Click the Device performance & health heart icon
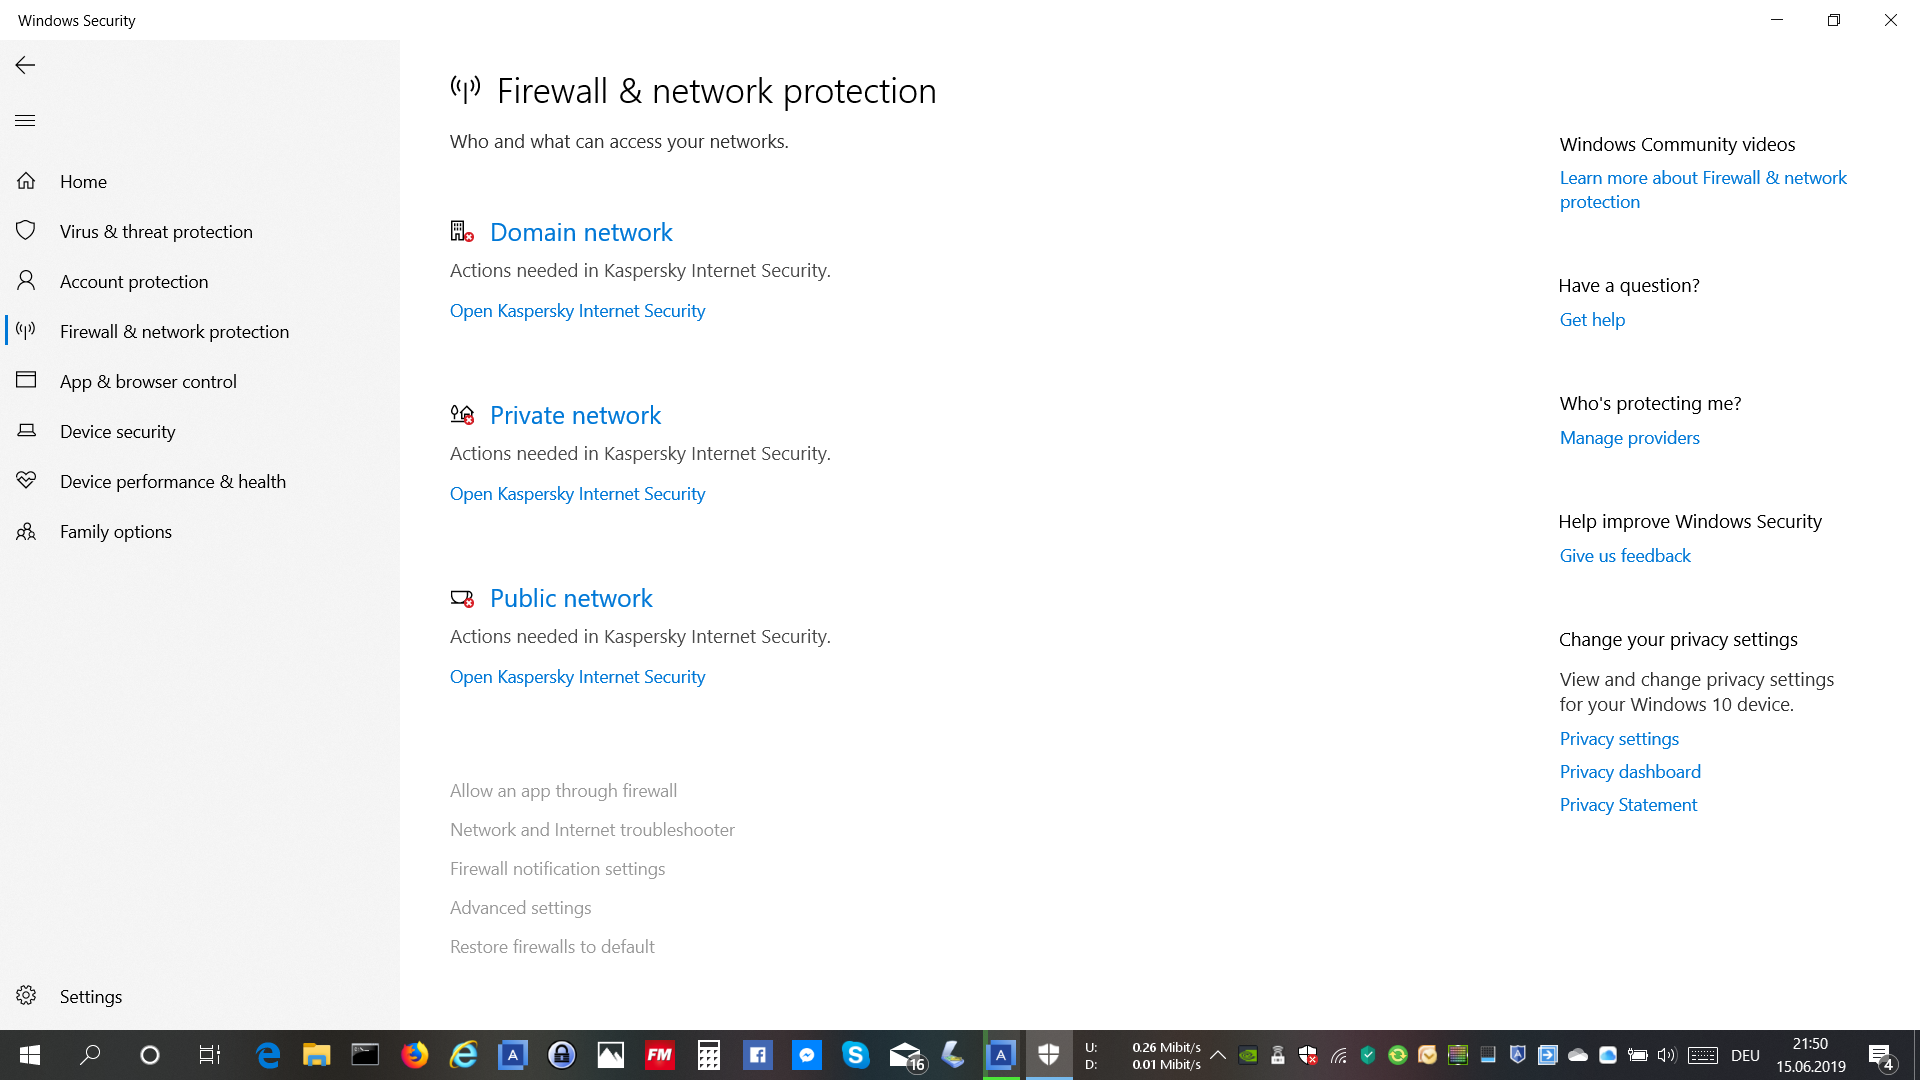 26,481
